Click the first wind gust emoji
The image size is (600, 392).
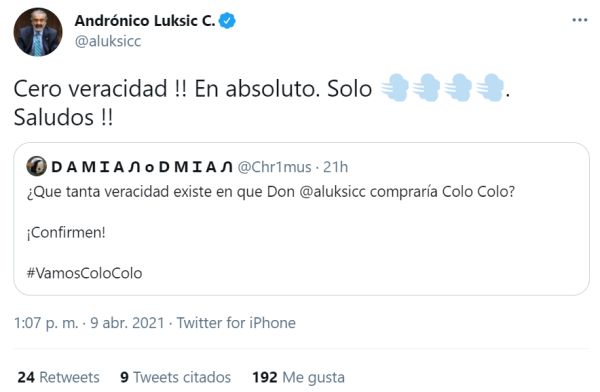tap(395, 88)
